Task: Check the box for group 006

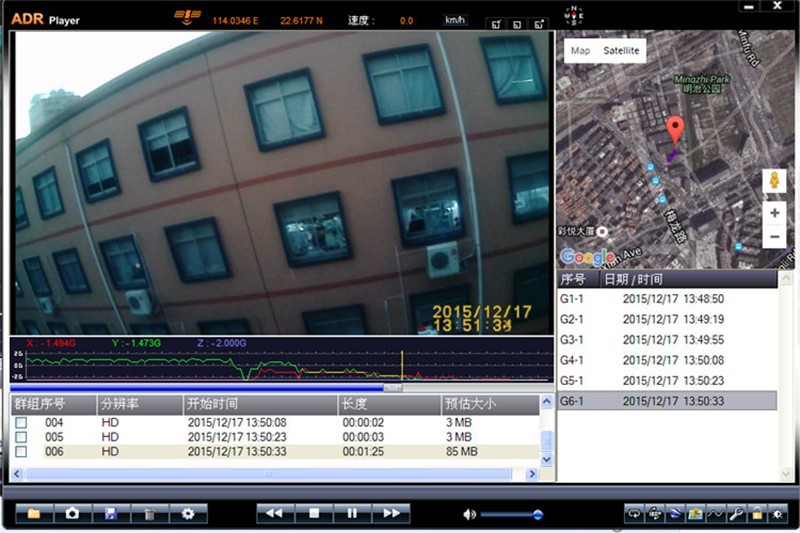Action: point(21,451)
